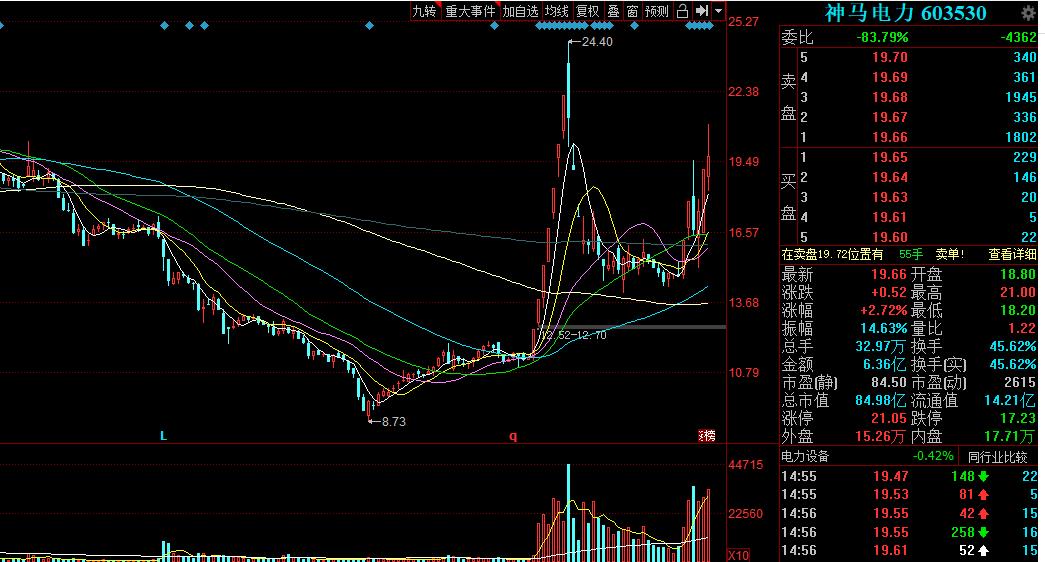Click the 总市值 84.98亿 market cap
Image resolution: width=1045 pixels, height=562 pixels.
click(881, 400)
